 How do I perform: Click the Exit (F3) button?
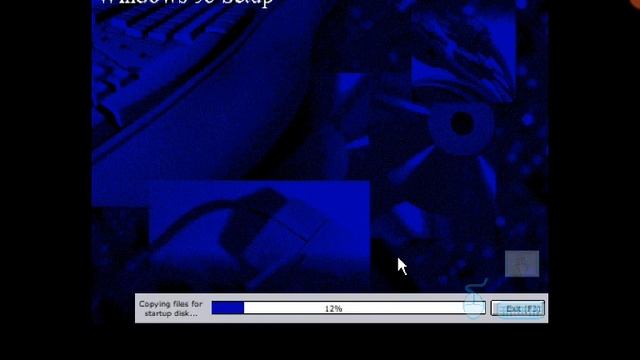(518, 309)
